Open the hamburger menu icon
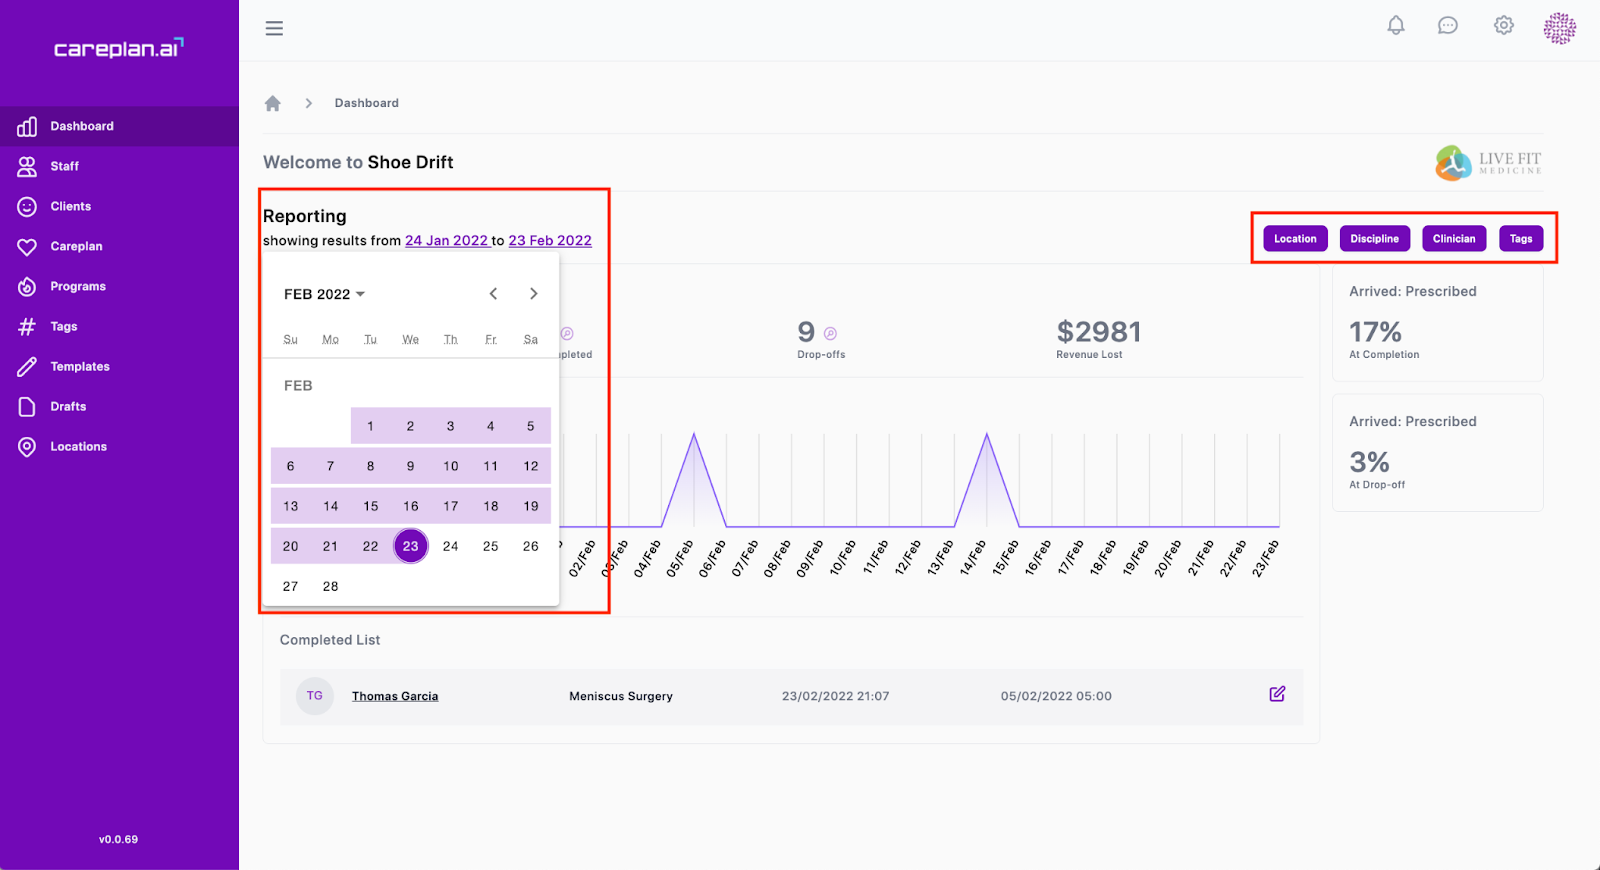The width and height of the screenshot is (1600, 870). 274,28
